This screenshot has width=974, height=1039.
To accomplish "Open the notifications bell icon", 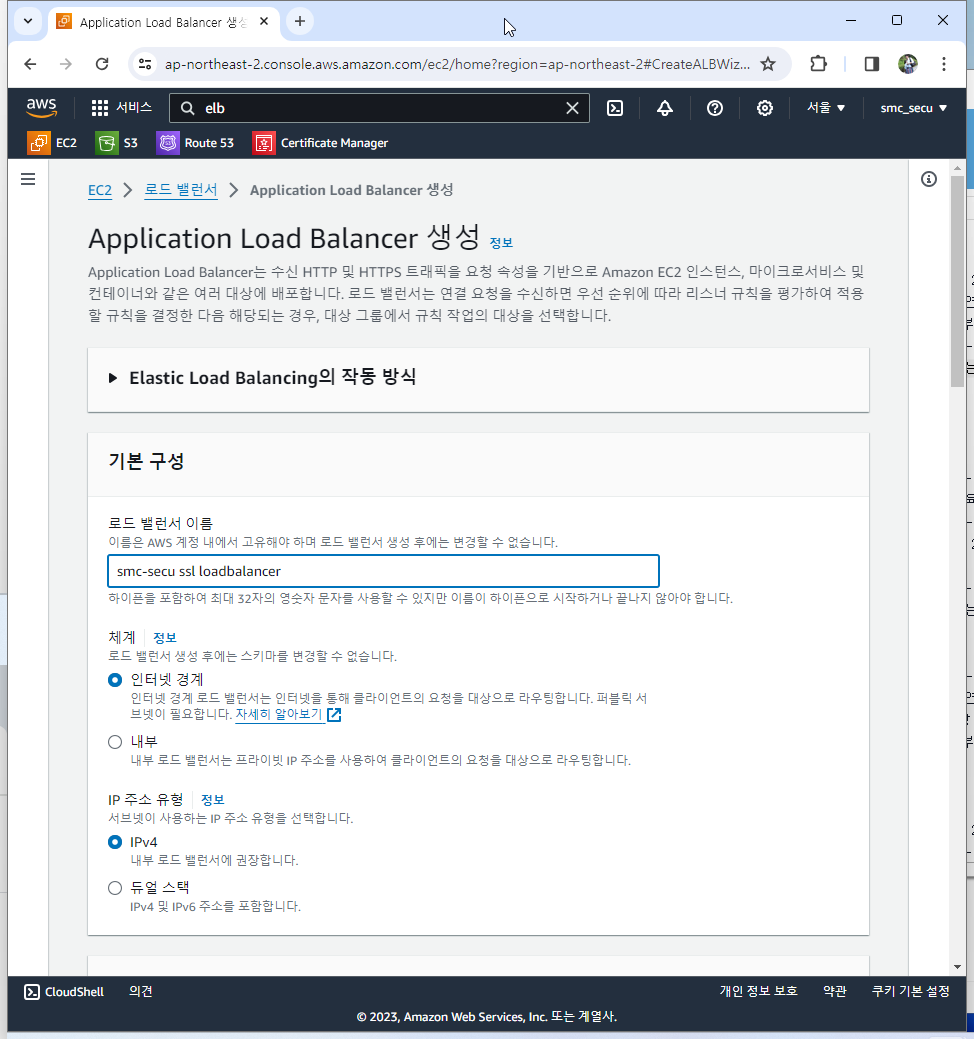I will point(665,108).
